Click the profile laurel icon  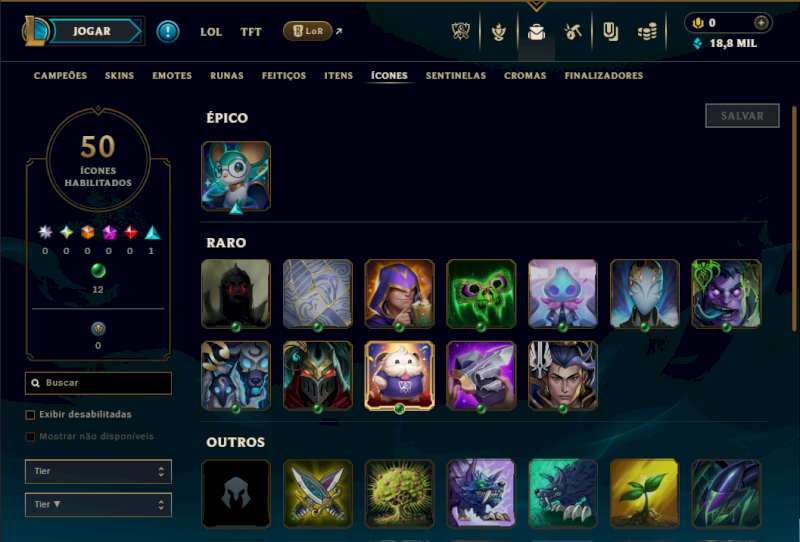point(498,32)
